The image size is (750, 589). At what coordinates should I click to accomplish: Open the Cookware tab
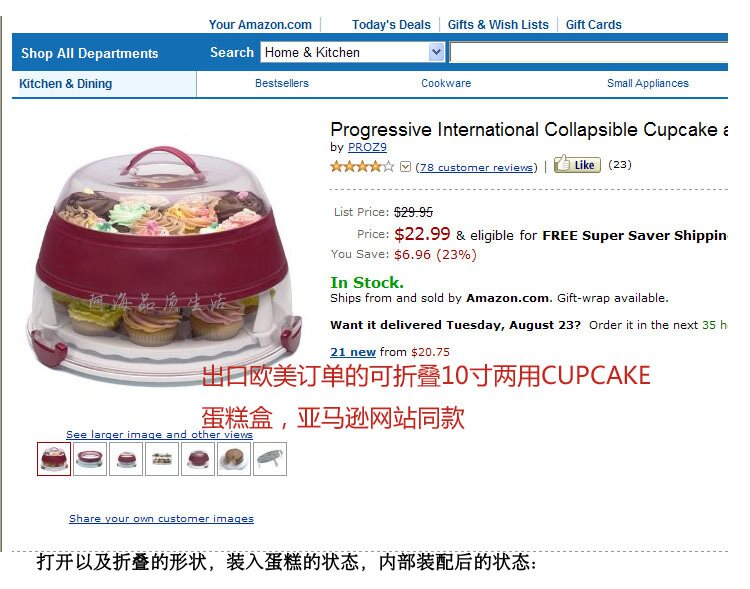tap(446, 83)
